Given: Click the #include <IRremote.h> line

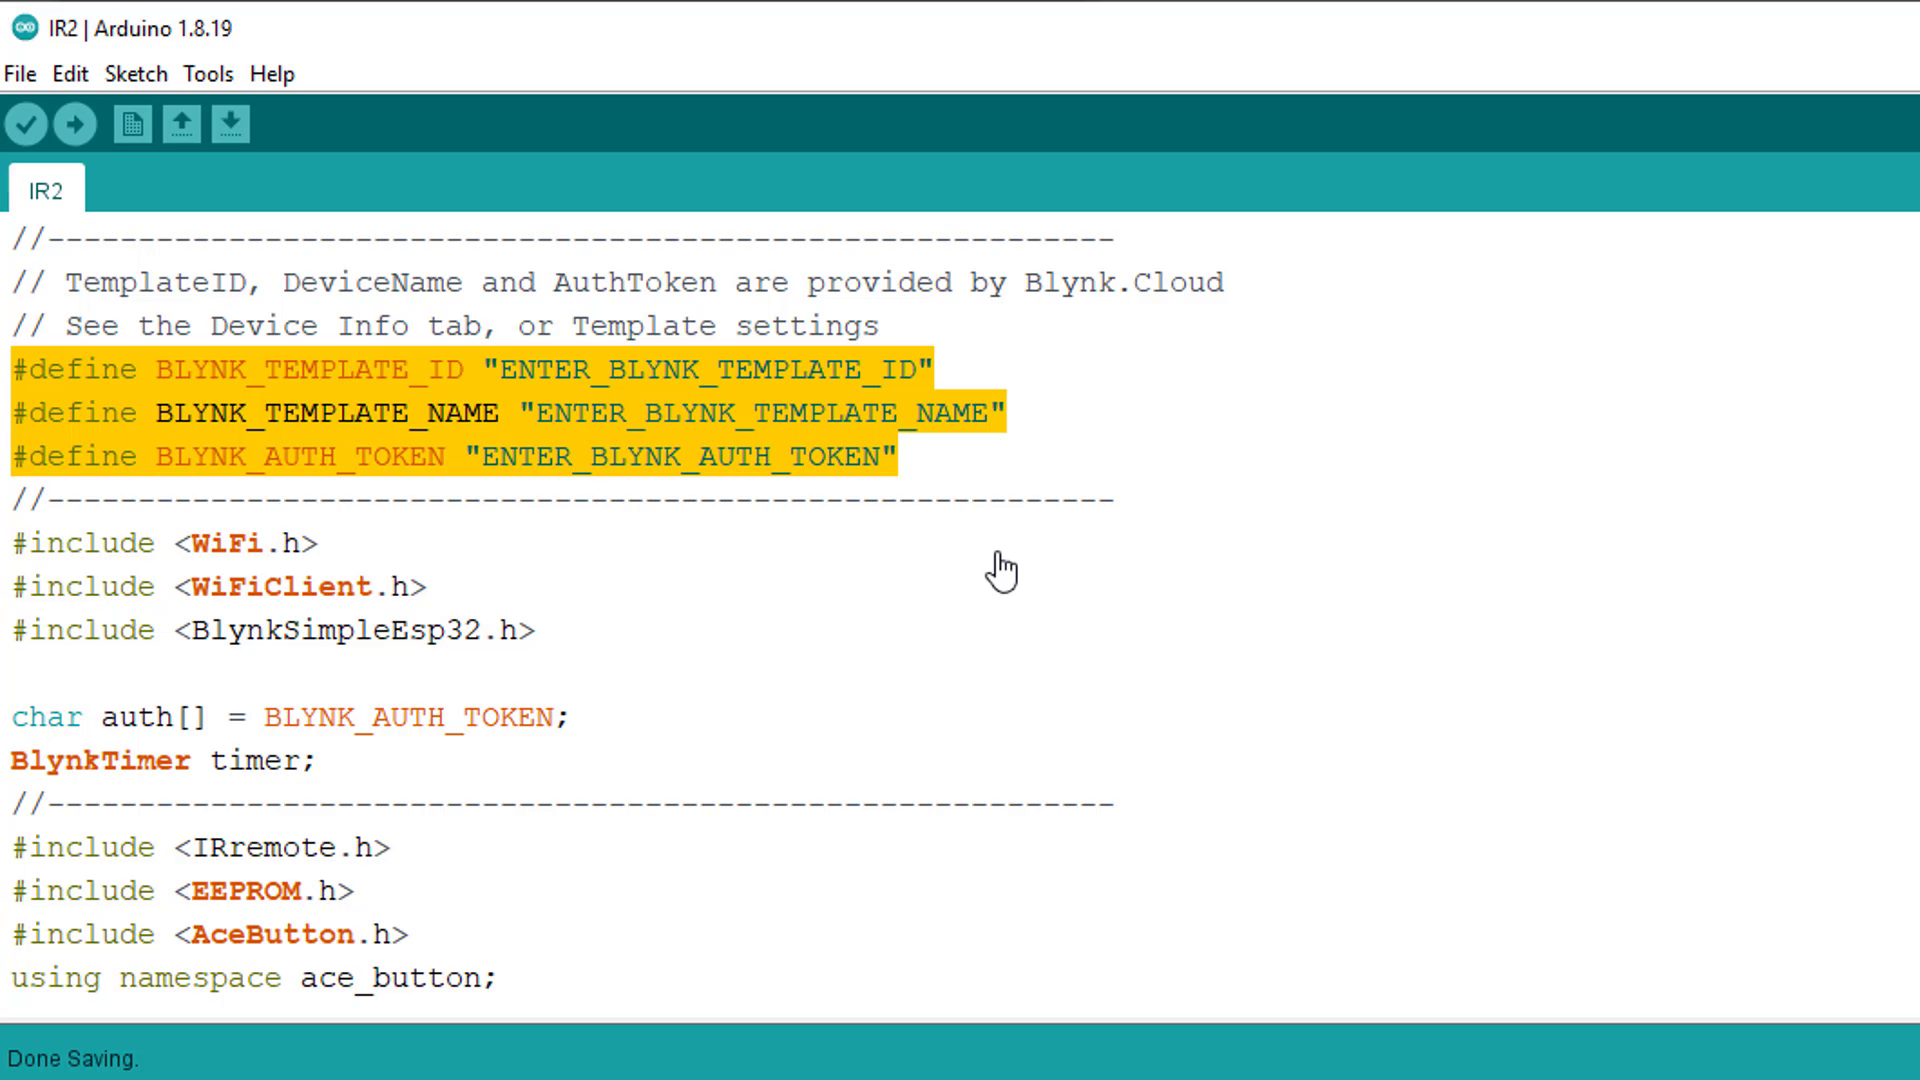Looking at the screenshot, I should click(201, 847).
